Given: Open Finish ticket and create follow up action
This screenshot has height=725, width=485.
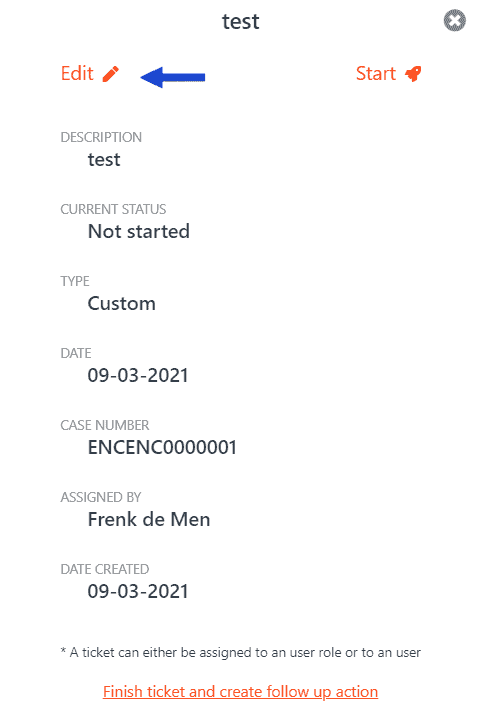Looking at the screenshot, I should tap(240, 692).
